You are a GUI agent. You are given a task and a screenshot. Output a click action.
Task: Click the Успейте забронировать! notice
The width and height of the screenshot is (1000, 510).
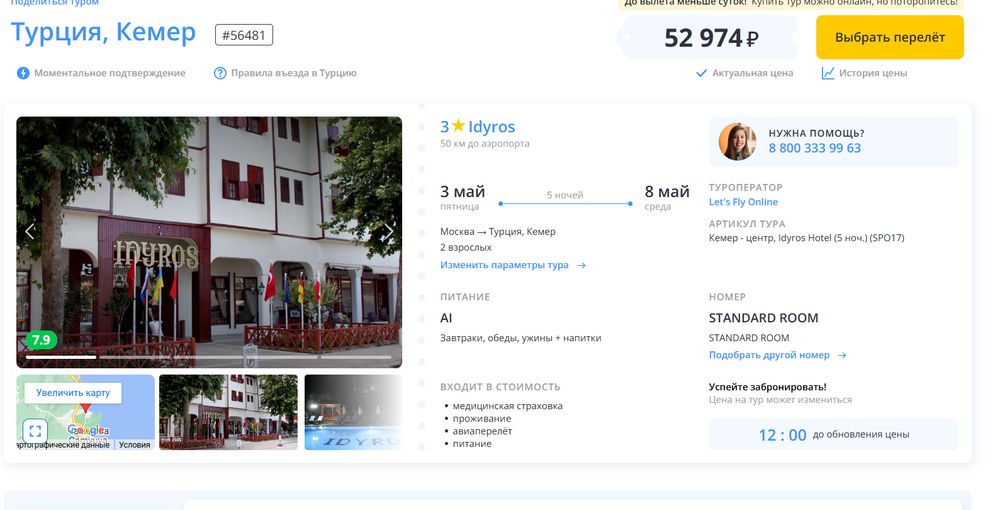(767, 387)
